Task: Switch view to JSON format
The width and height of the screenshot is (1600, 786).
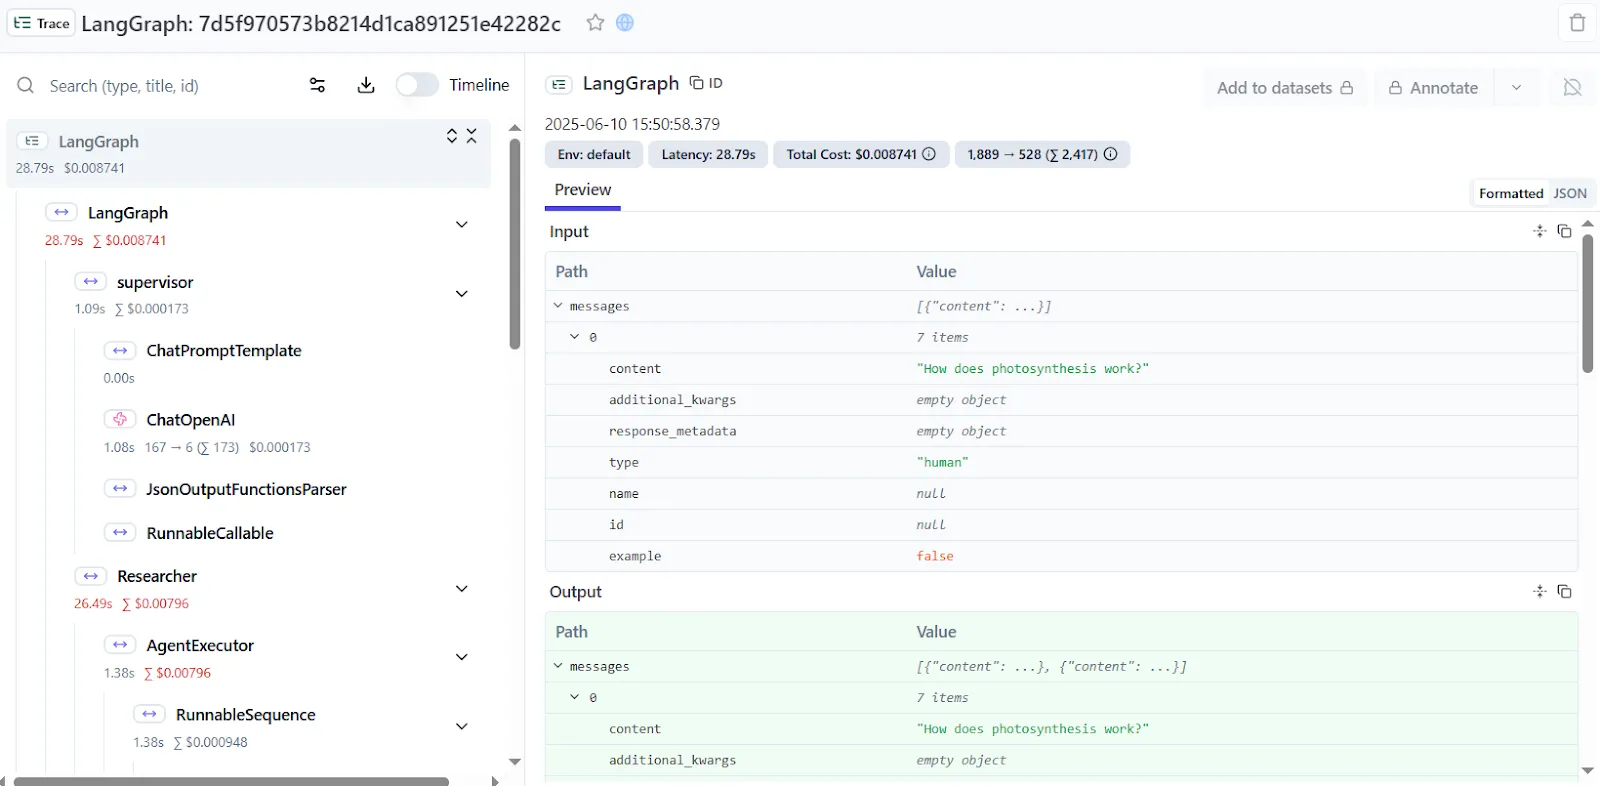Action: [x=1569, y=193]
